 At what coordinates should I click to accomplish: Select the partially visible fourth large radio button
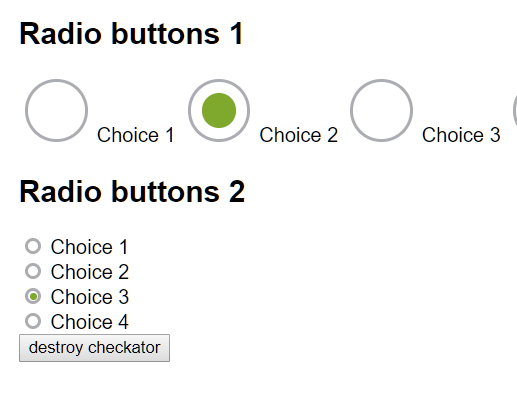[515, 110]
